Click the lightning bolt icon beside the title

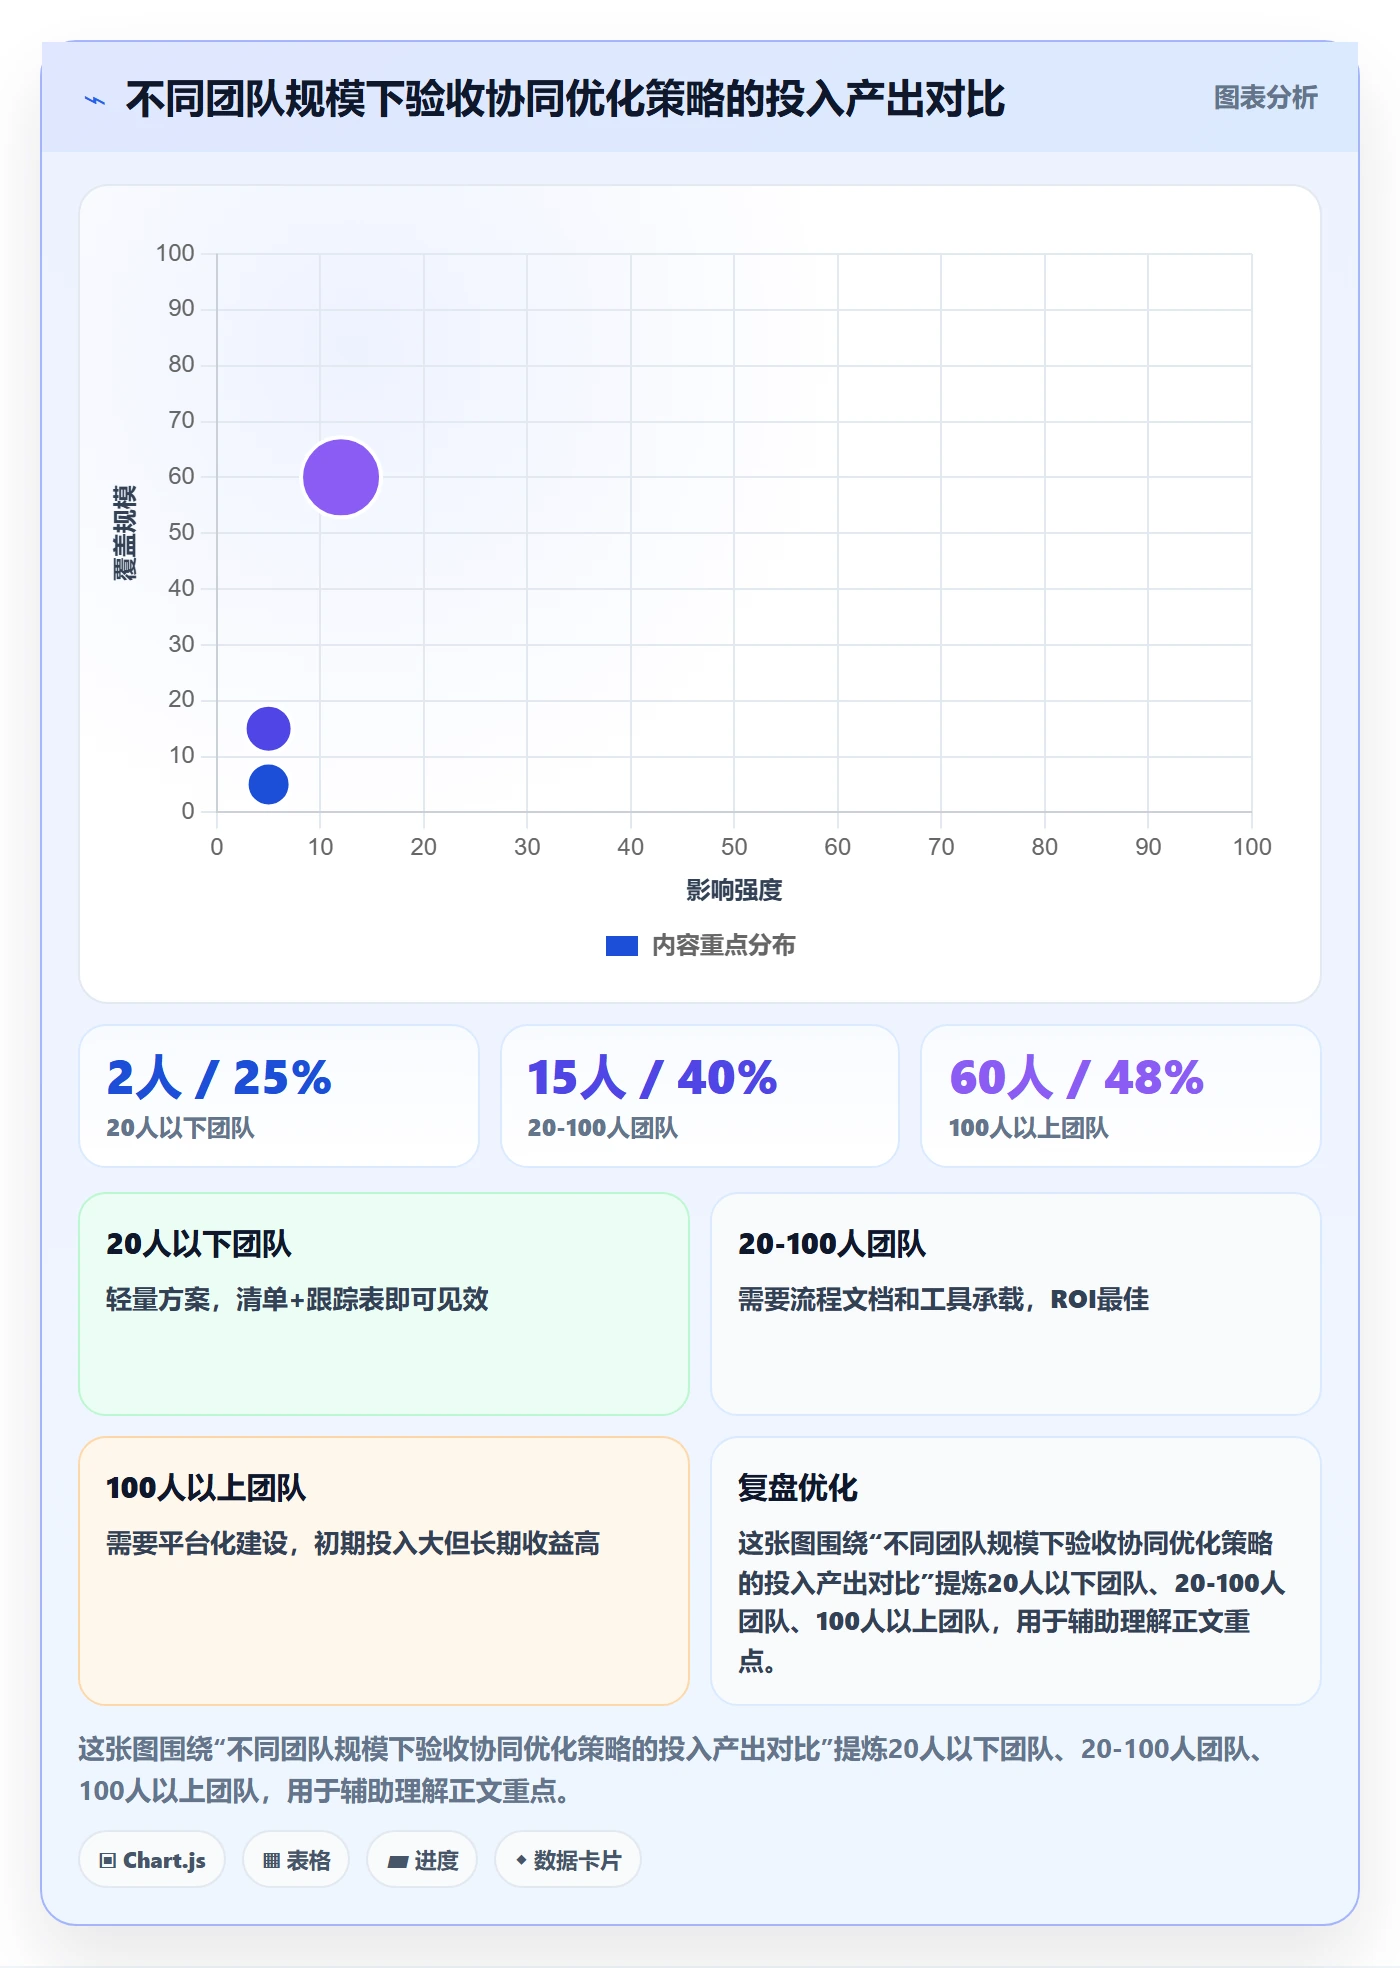pos(95,100)
